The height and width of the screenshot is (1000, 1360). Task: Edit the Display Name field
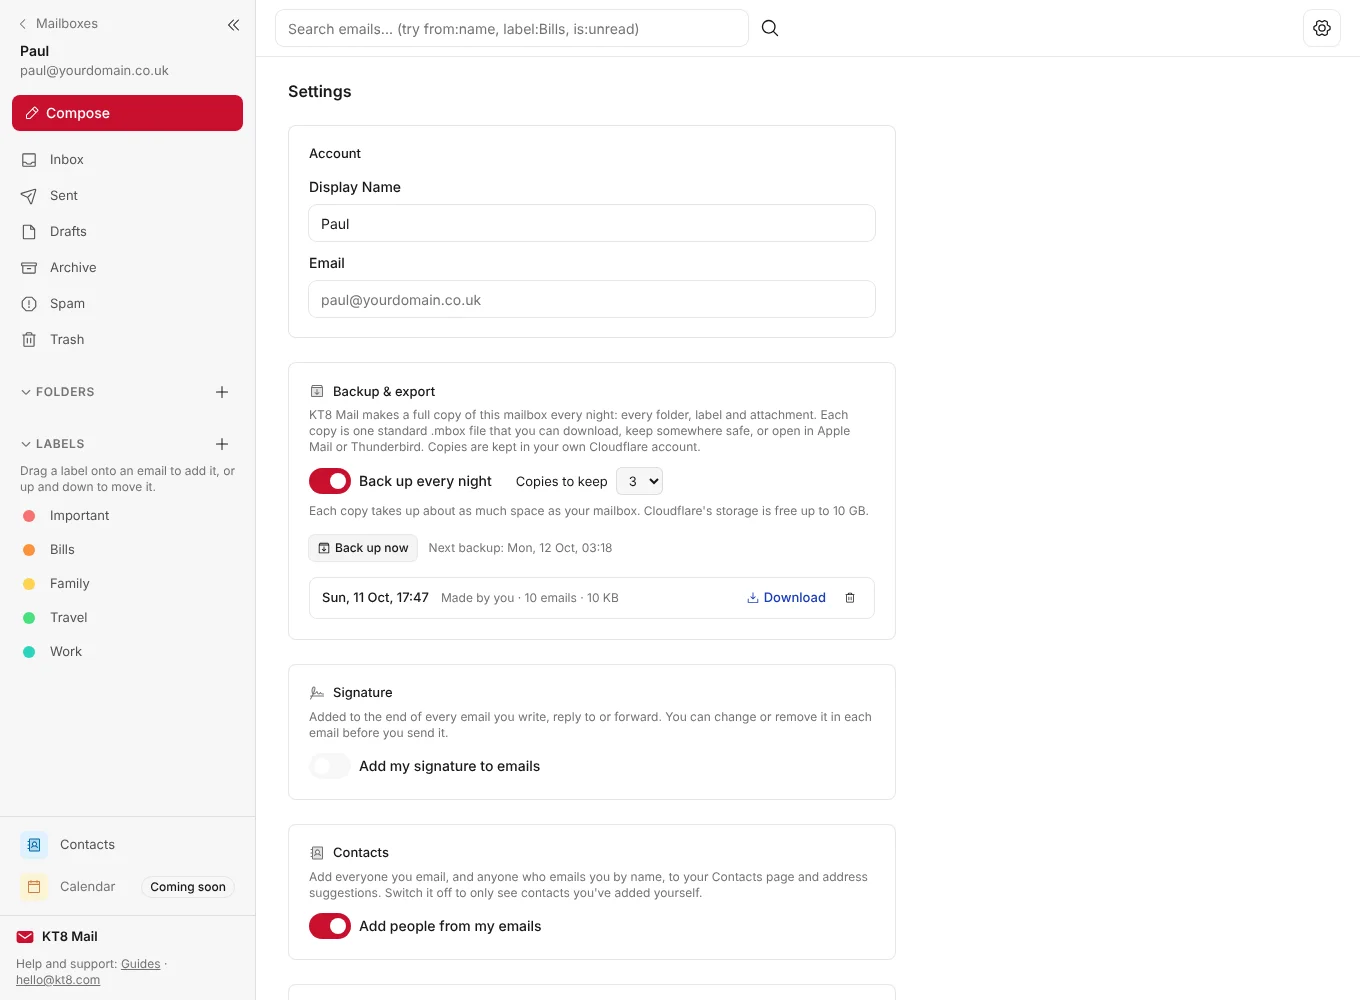(x=592, y=223)
